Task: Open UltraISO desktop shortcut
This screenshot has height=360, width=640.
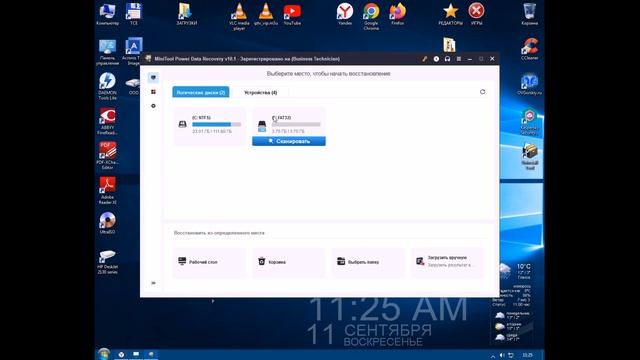Action: pos(107,223)
